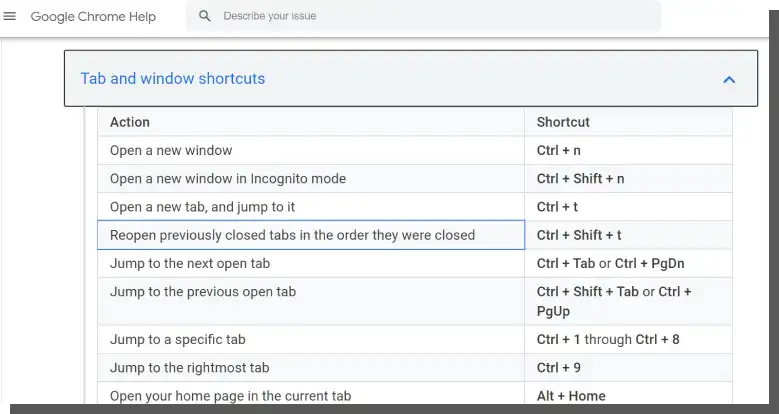Select the Alt + Home shortcut cell

[628, 396]
